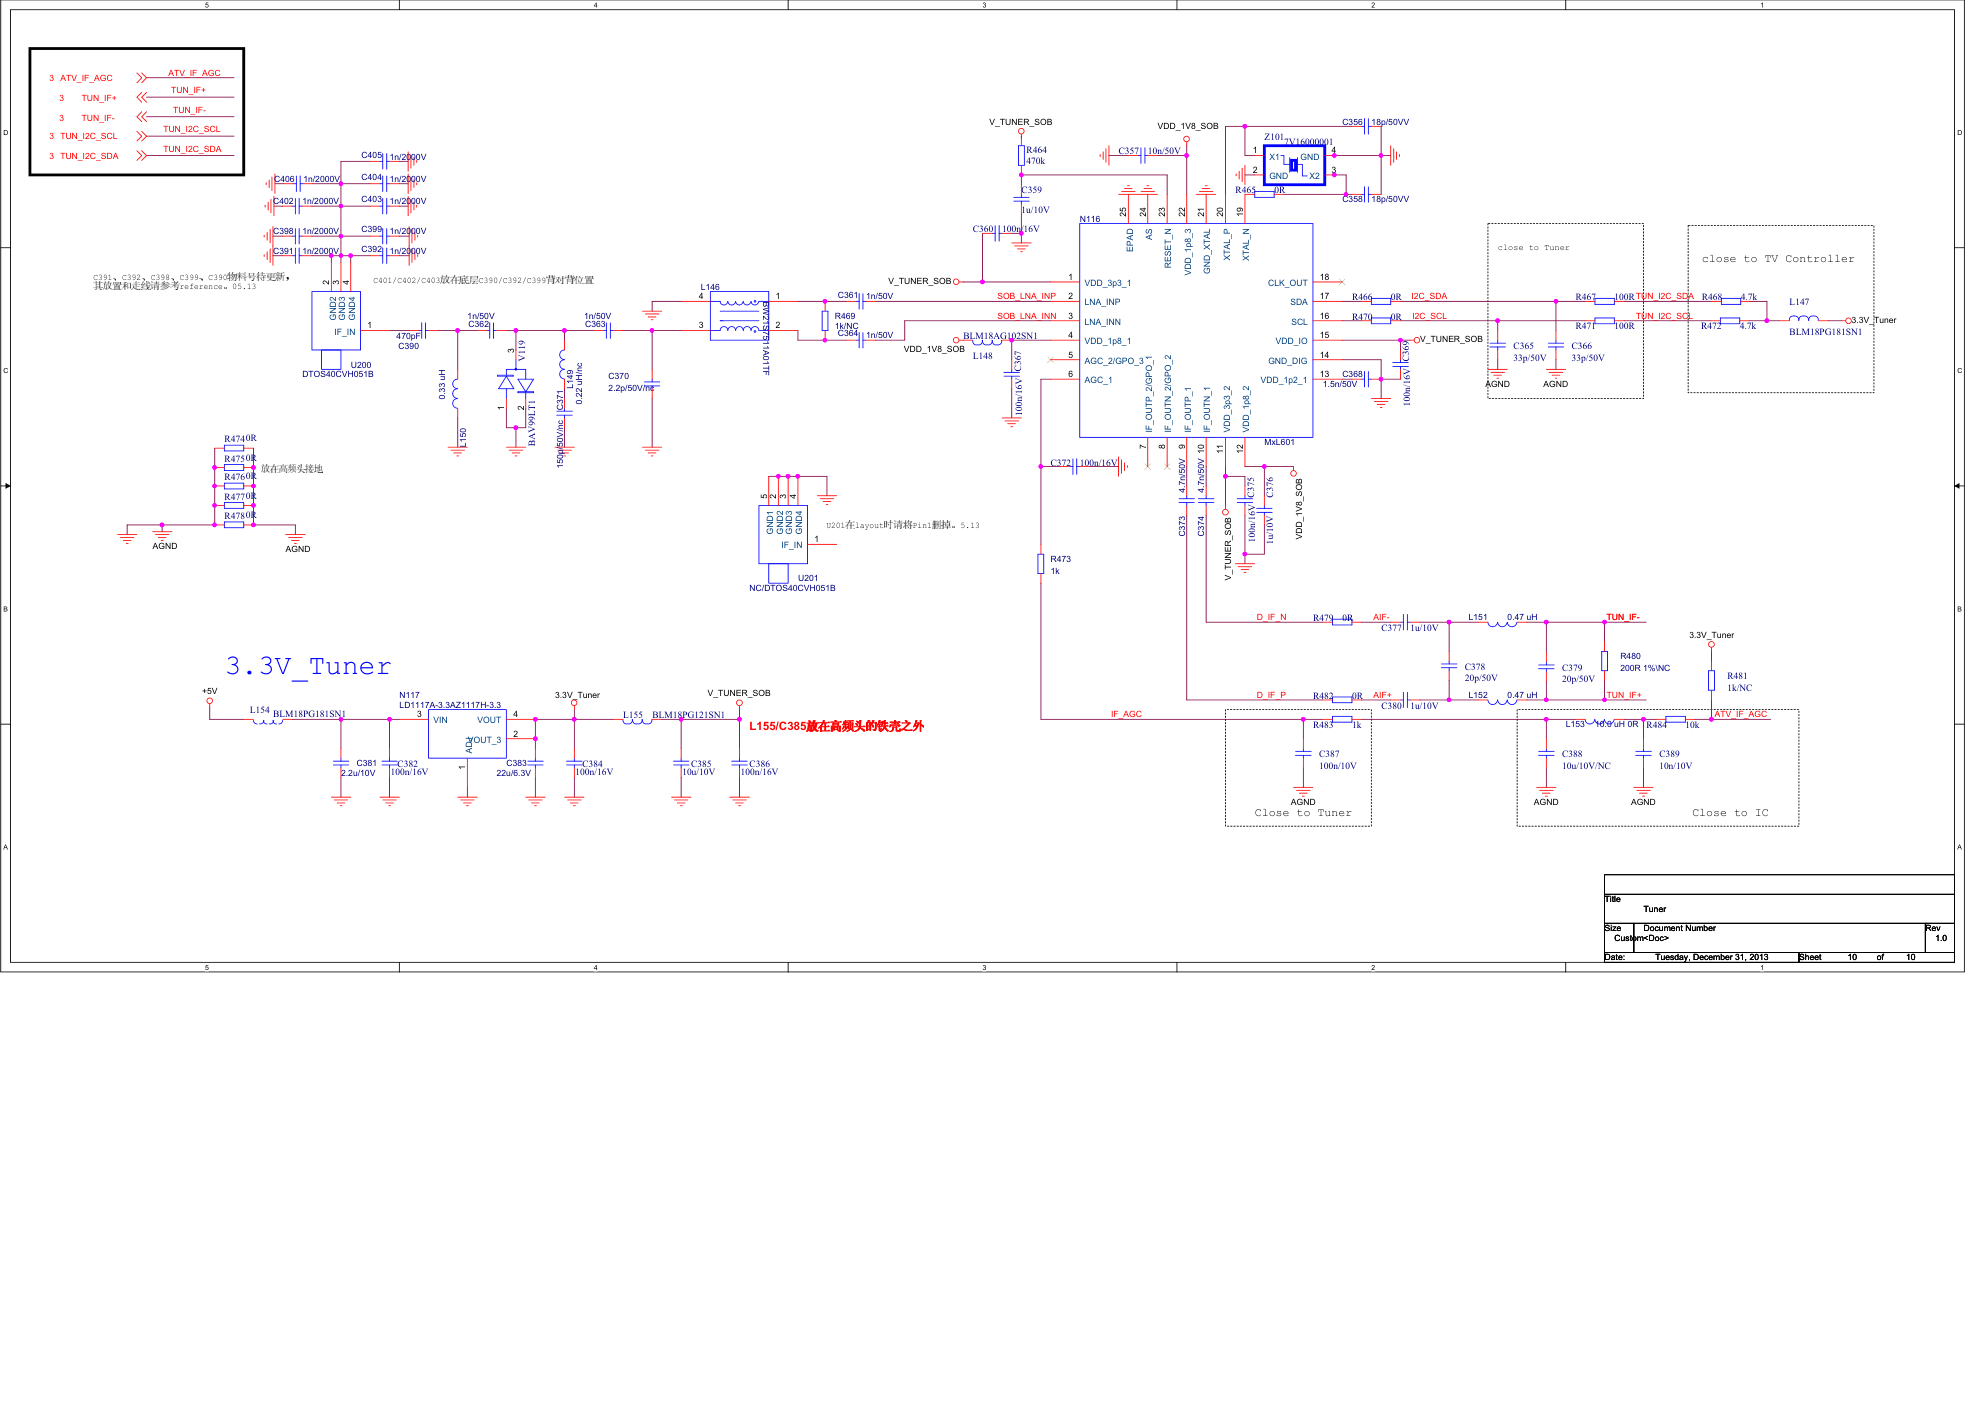Select the C378 20p/50V capacitor label
This screenshot has width=1985, height=1404.
pos(1480,672)
